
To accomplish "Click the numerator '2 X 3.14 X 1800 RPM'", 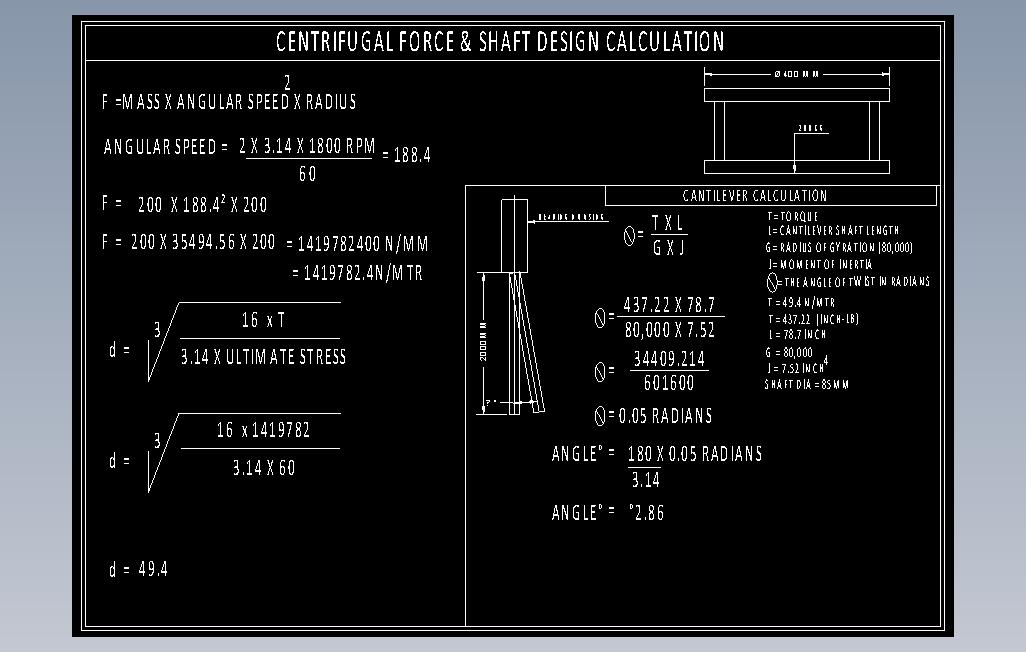I will [307, 145].
